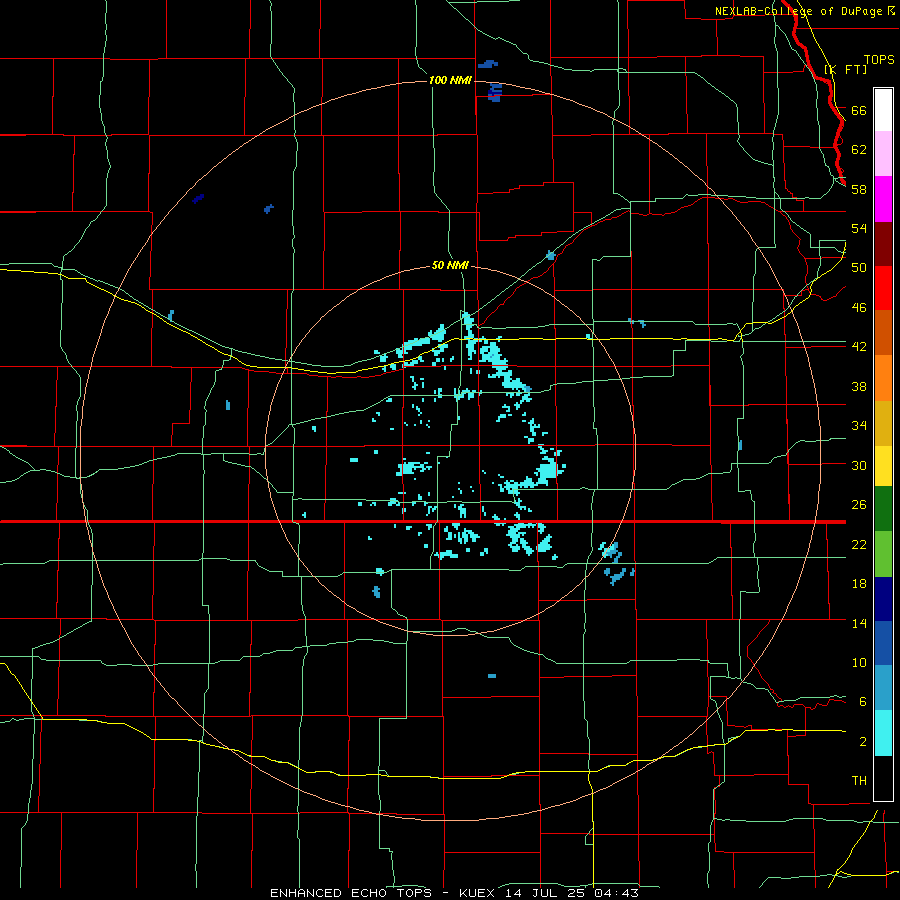Click the dark green legend swatch
Screen dimensions: 900x900
coord(883,509)
